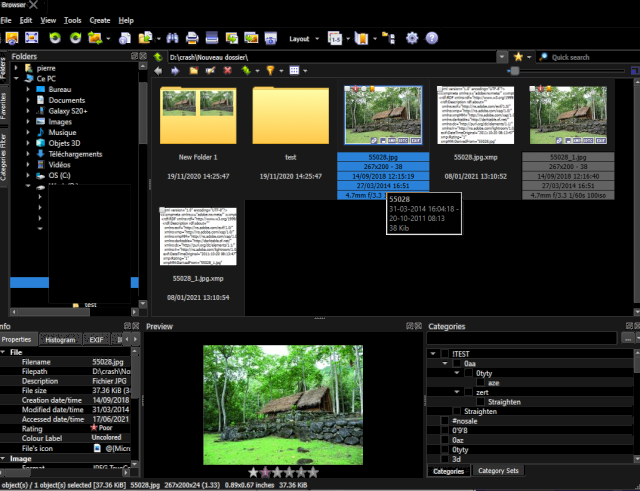The height and width of the screenshot is (491, 640).
Task: Click the orange Filter funnel icon
Action: pyautogui.click(x=270, y=71)
